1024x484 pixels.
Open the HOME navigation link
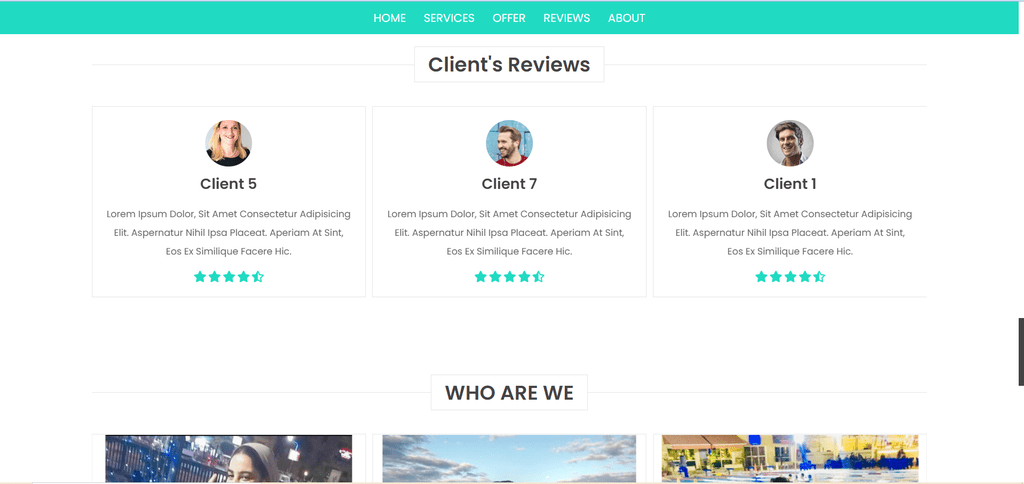click(x=389, y=18)
